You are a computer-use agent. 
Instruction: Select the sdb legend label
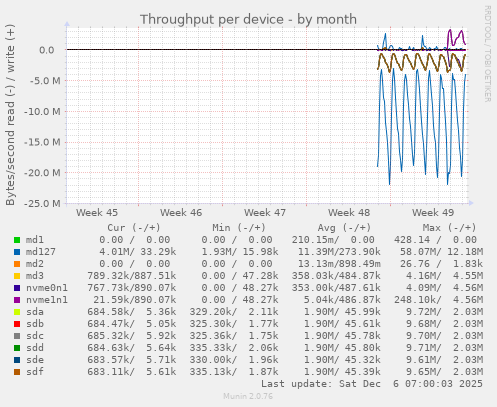35,324
